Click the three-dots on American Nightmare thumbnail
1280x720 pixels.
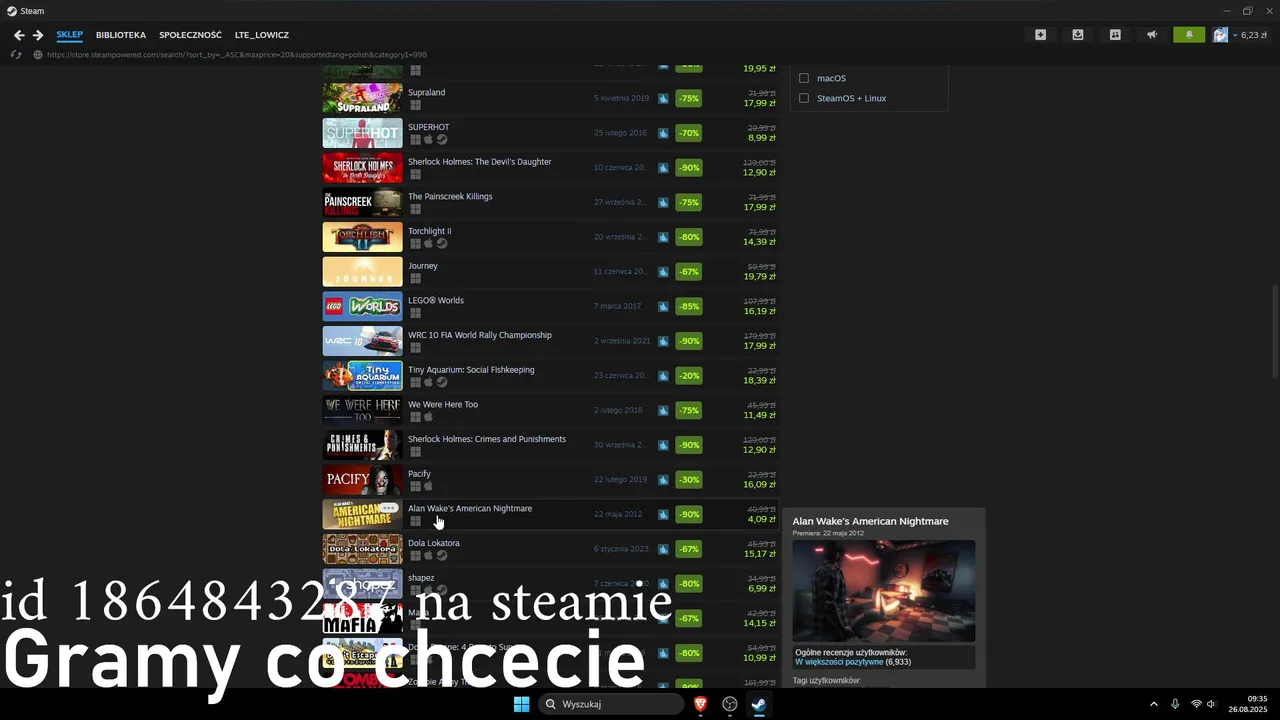point(389,508)
